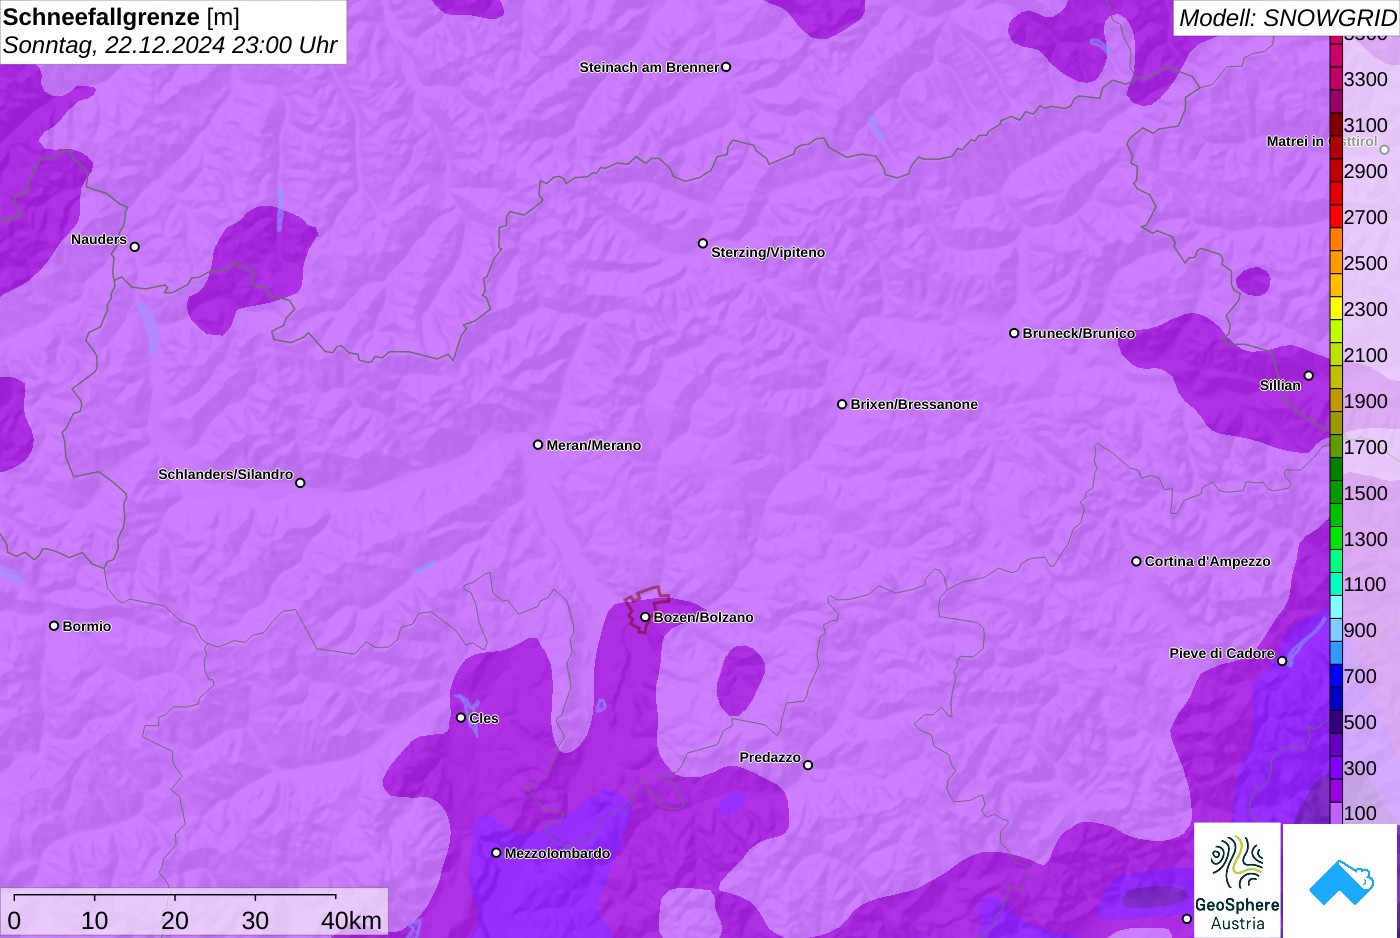Click the cyan 1100 legend color

[1336, 584]
